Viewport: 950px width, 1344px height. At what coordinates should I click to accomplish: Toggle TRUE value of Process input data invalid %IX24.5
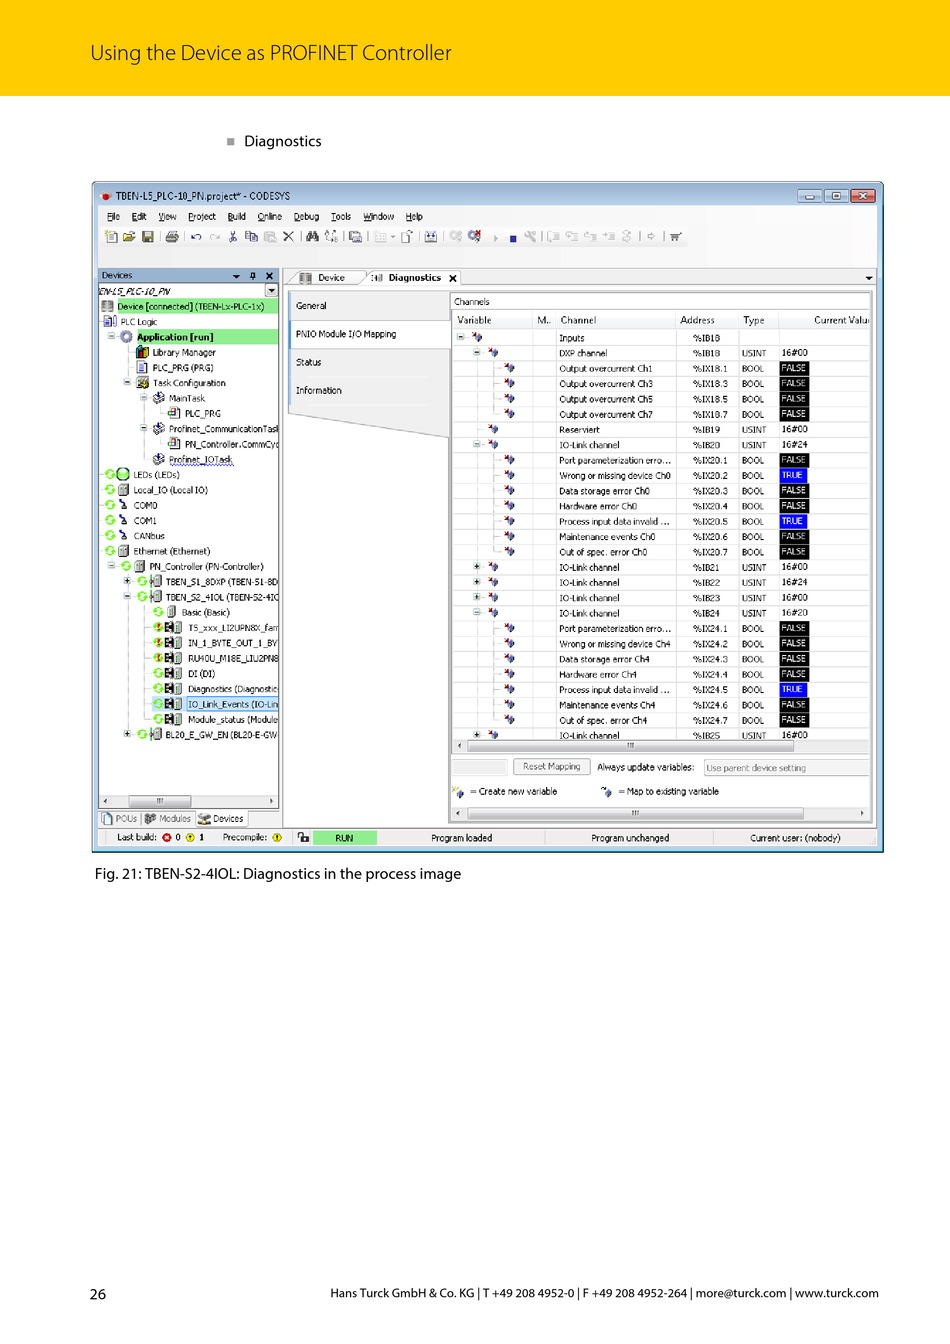[793, 689]
